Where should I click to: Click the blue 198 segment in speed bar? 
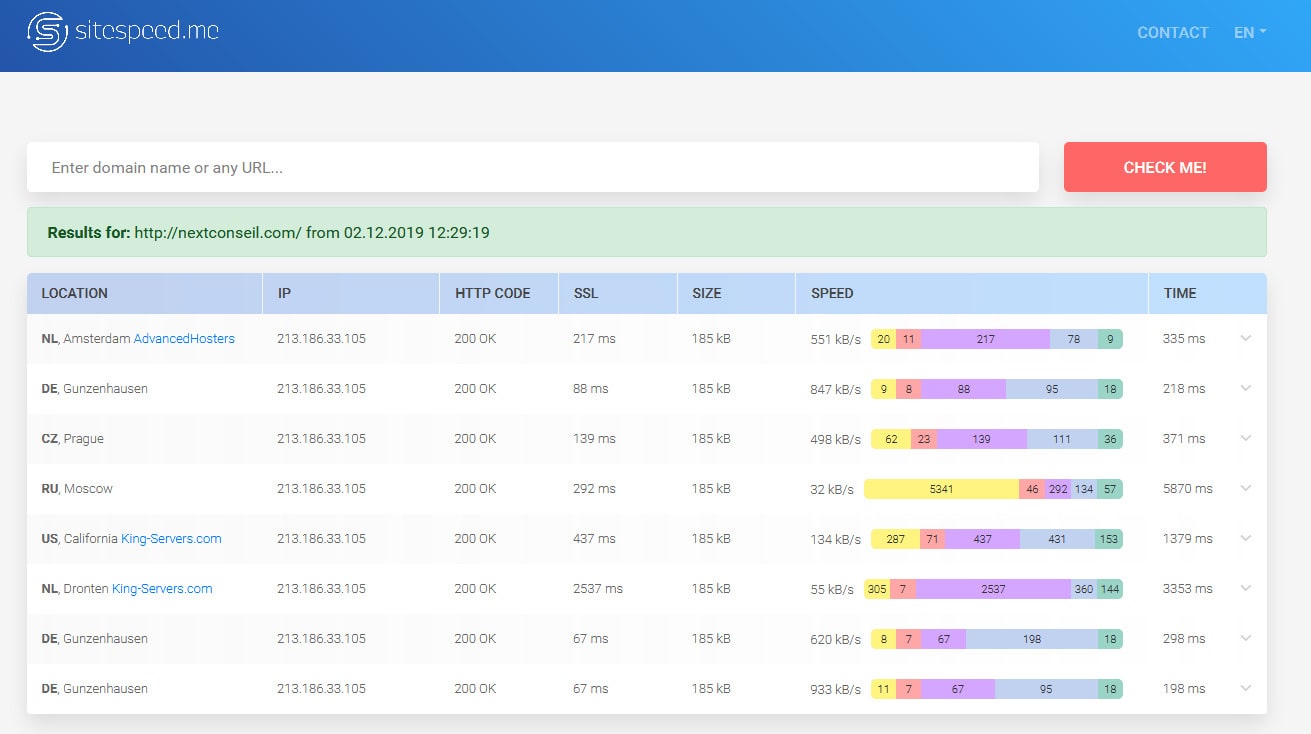click(1032, 639)
